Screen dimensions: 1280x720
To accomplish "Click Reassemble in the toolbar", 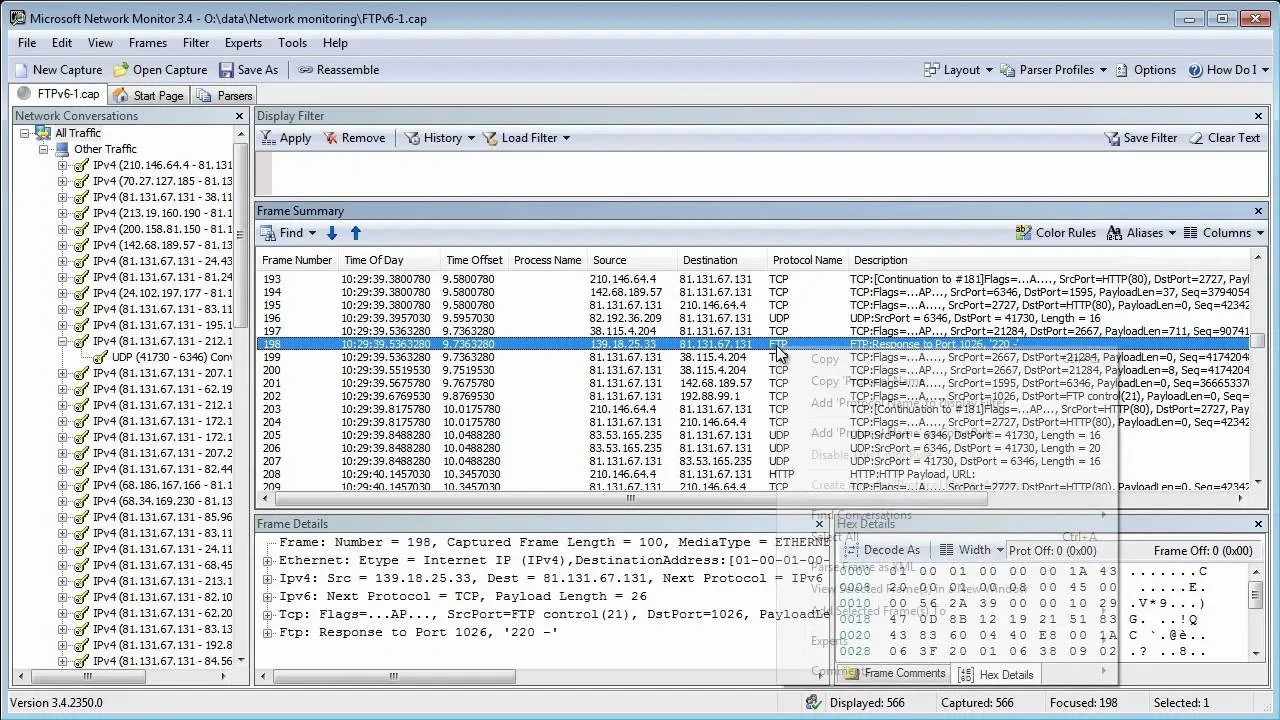I will tap(339, 70).
